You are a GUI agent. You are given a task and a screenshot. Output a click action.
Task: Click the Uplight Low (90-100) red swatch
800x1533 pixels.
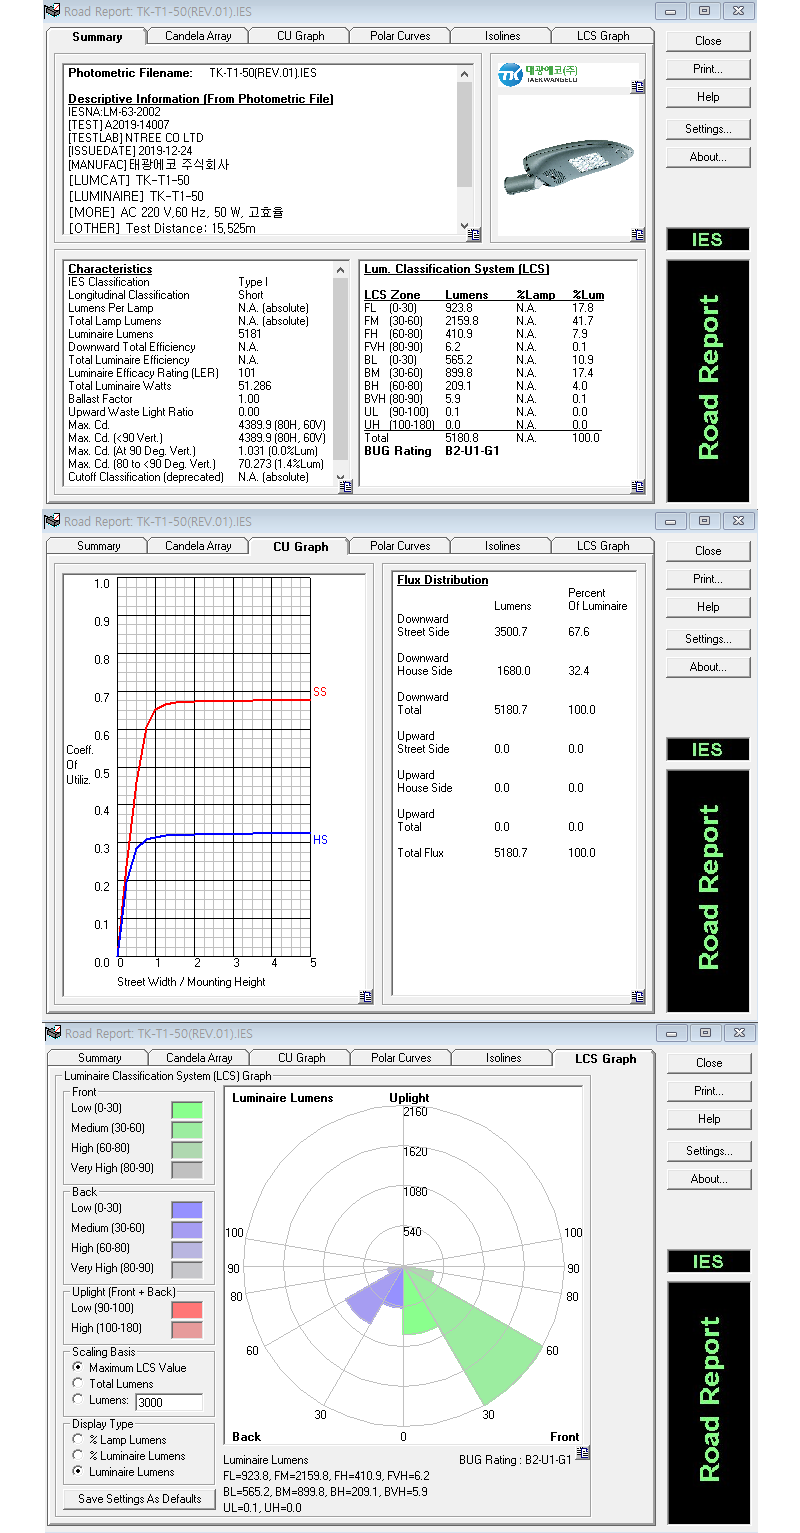point(187,1309)
